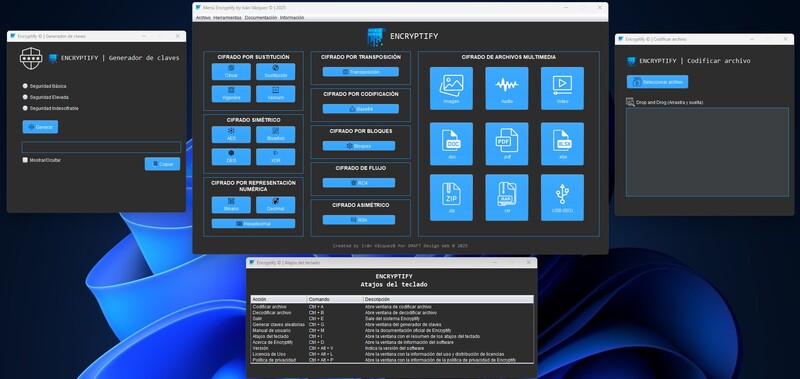Open the rar file encryption tile

pyautogui.click(x=507, y=197)
